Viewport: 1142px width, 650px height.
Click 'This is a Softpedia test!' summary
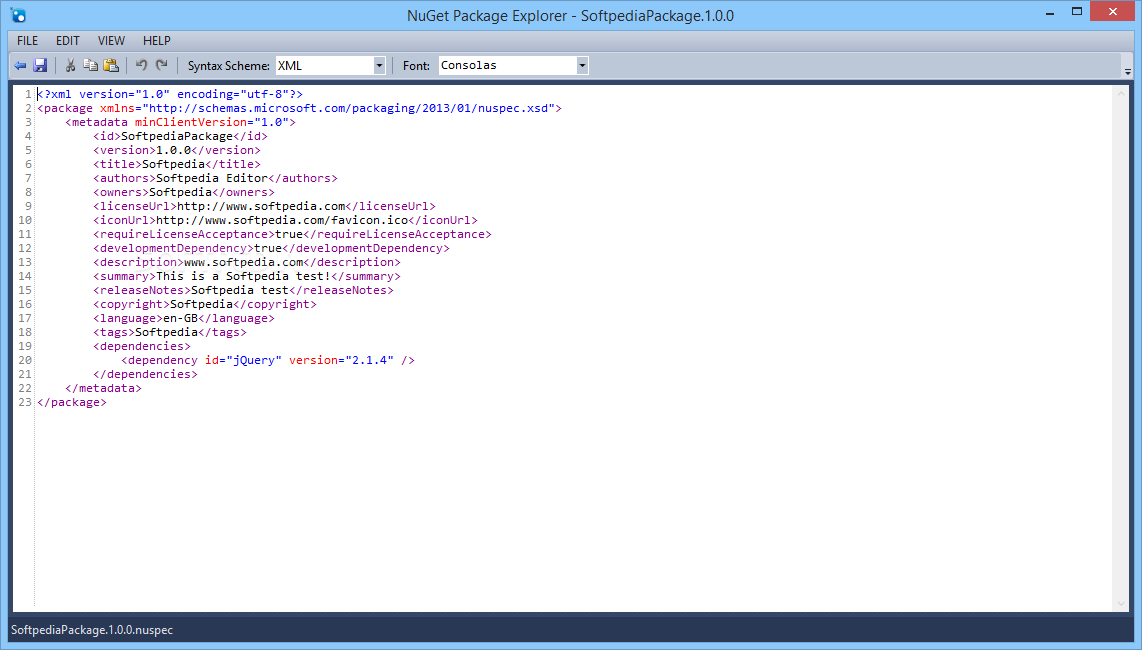(x=243, y=276)
